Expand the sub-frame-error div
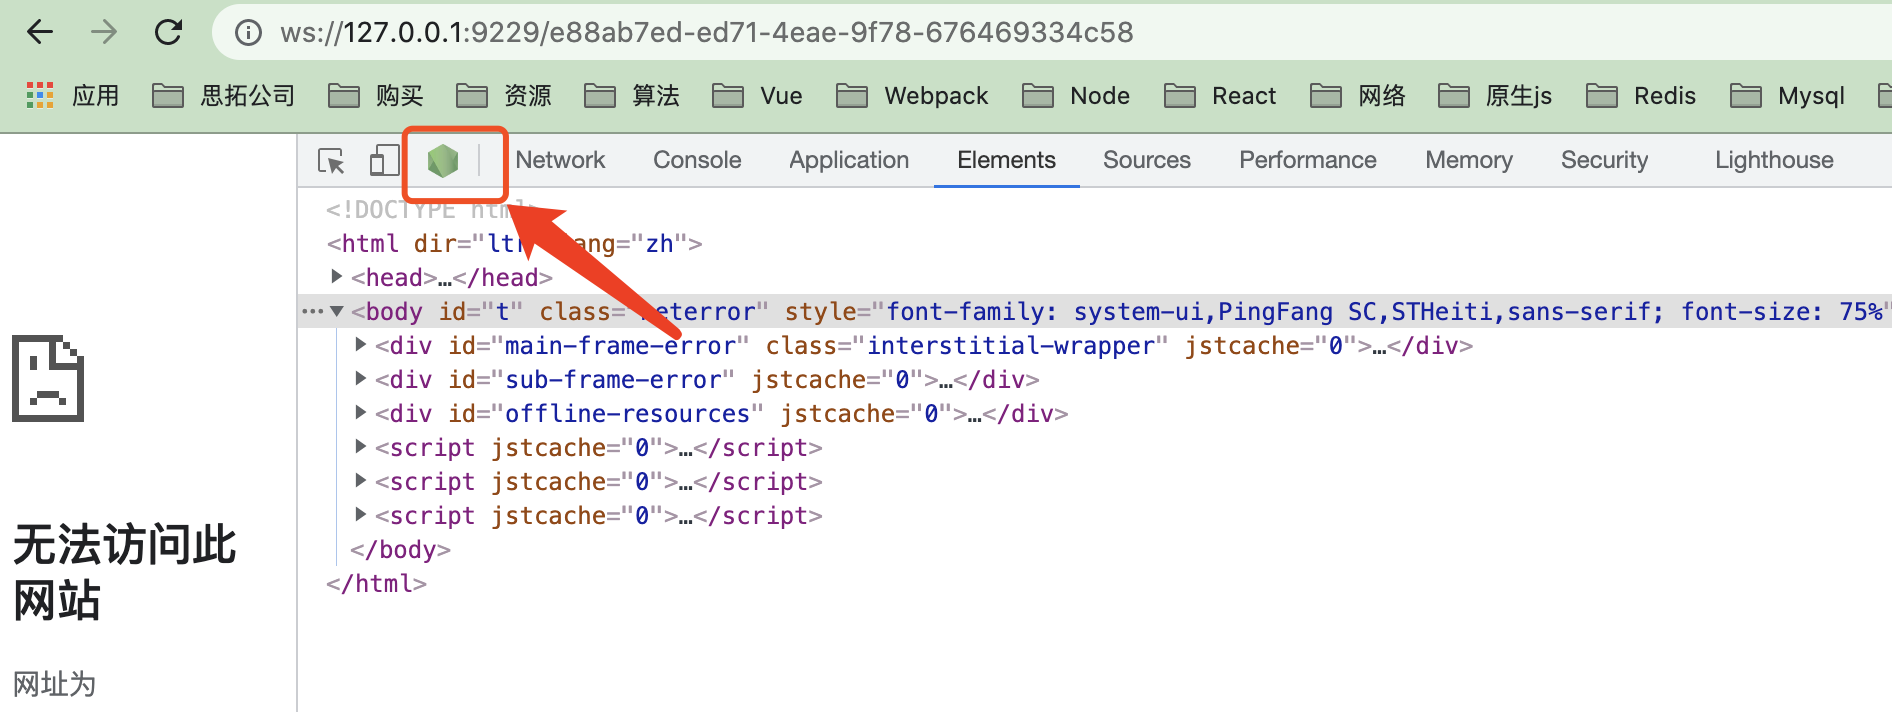Image resolution: width=1892 pixels, height=712 pixels. (361, 378)
